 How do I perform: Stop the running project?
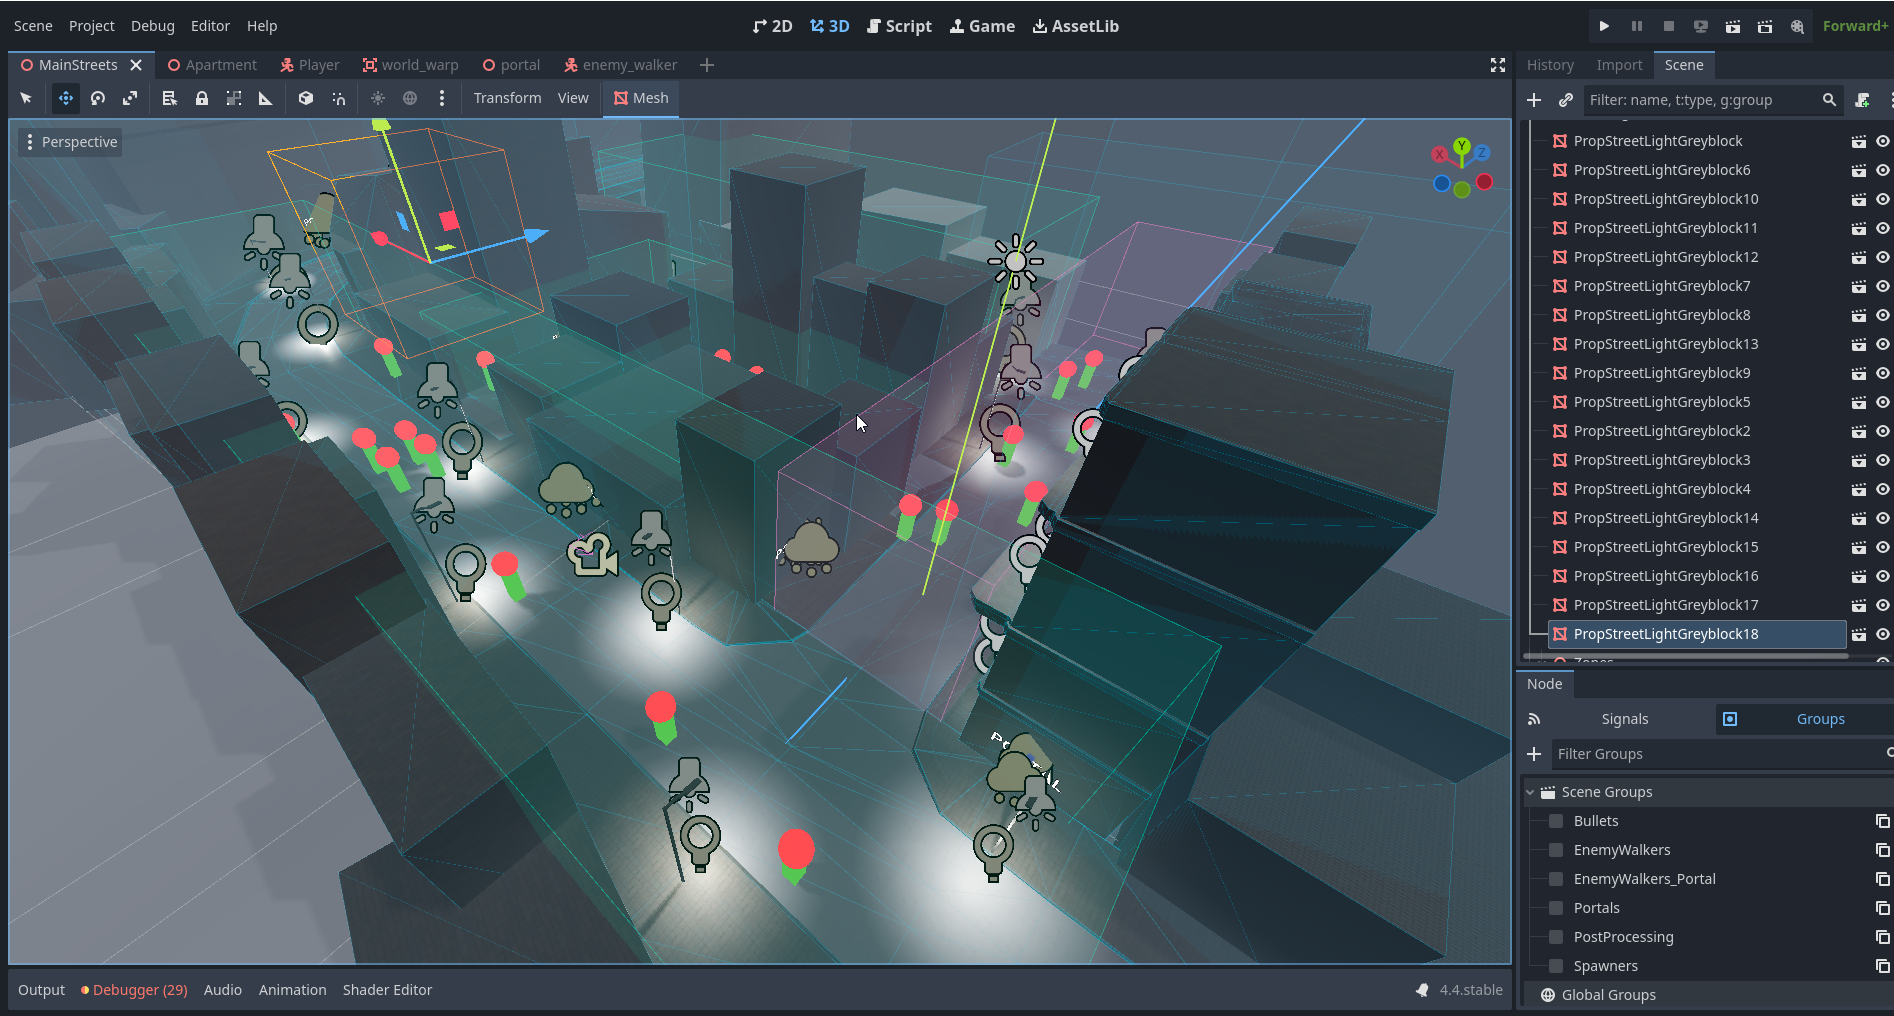[1669, 26]
